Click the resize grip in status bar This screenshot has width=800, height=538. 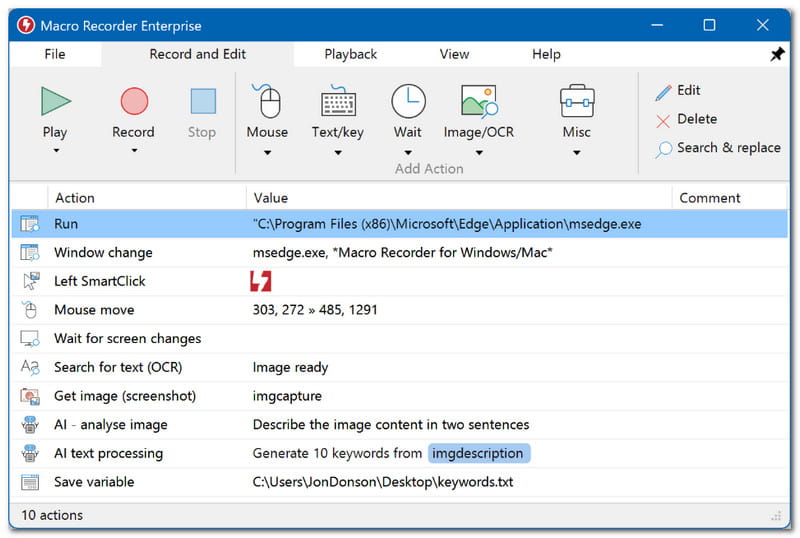tap(777, 516)
